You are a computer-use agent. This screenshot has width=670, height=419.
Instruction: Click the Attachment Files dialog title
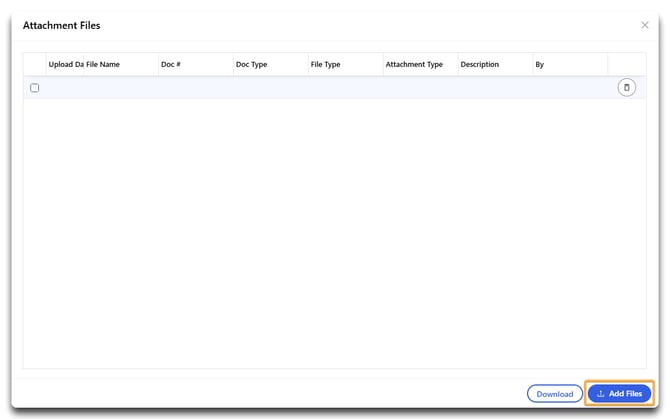(62, 25)
